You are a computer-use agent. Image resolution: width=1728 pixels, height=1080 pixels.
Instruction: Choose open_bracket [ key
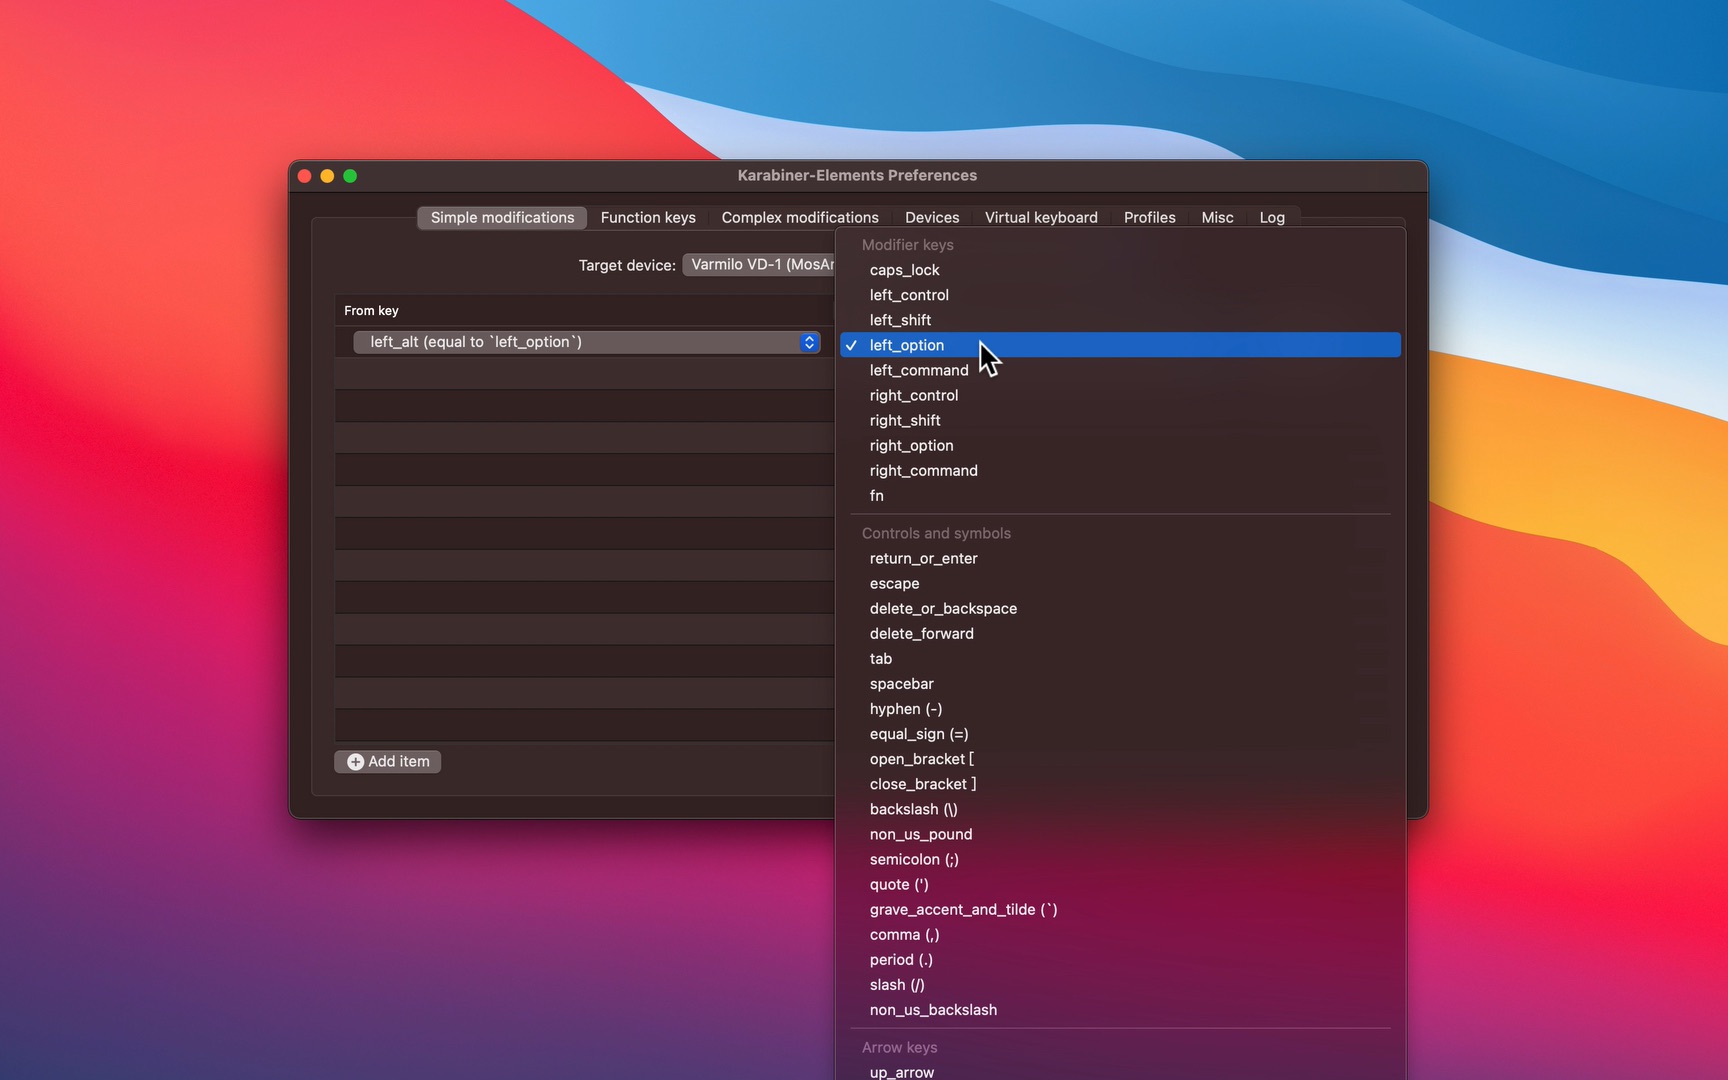coord(1120,758)
